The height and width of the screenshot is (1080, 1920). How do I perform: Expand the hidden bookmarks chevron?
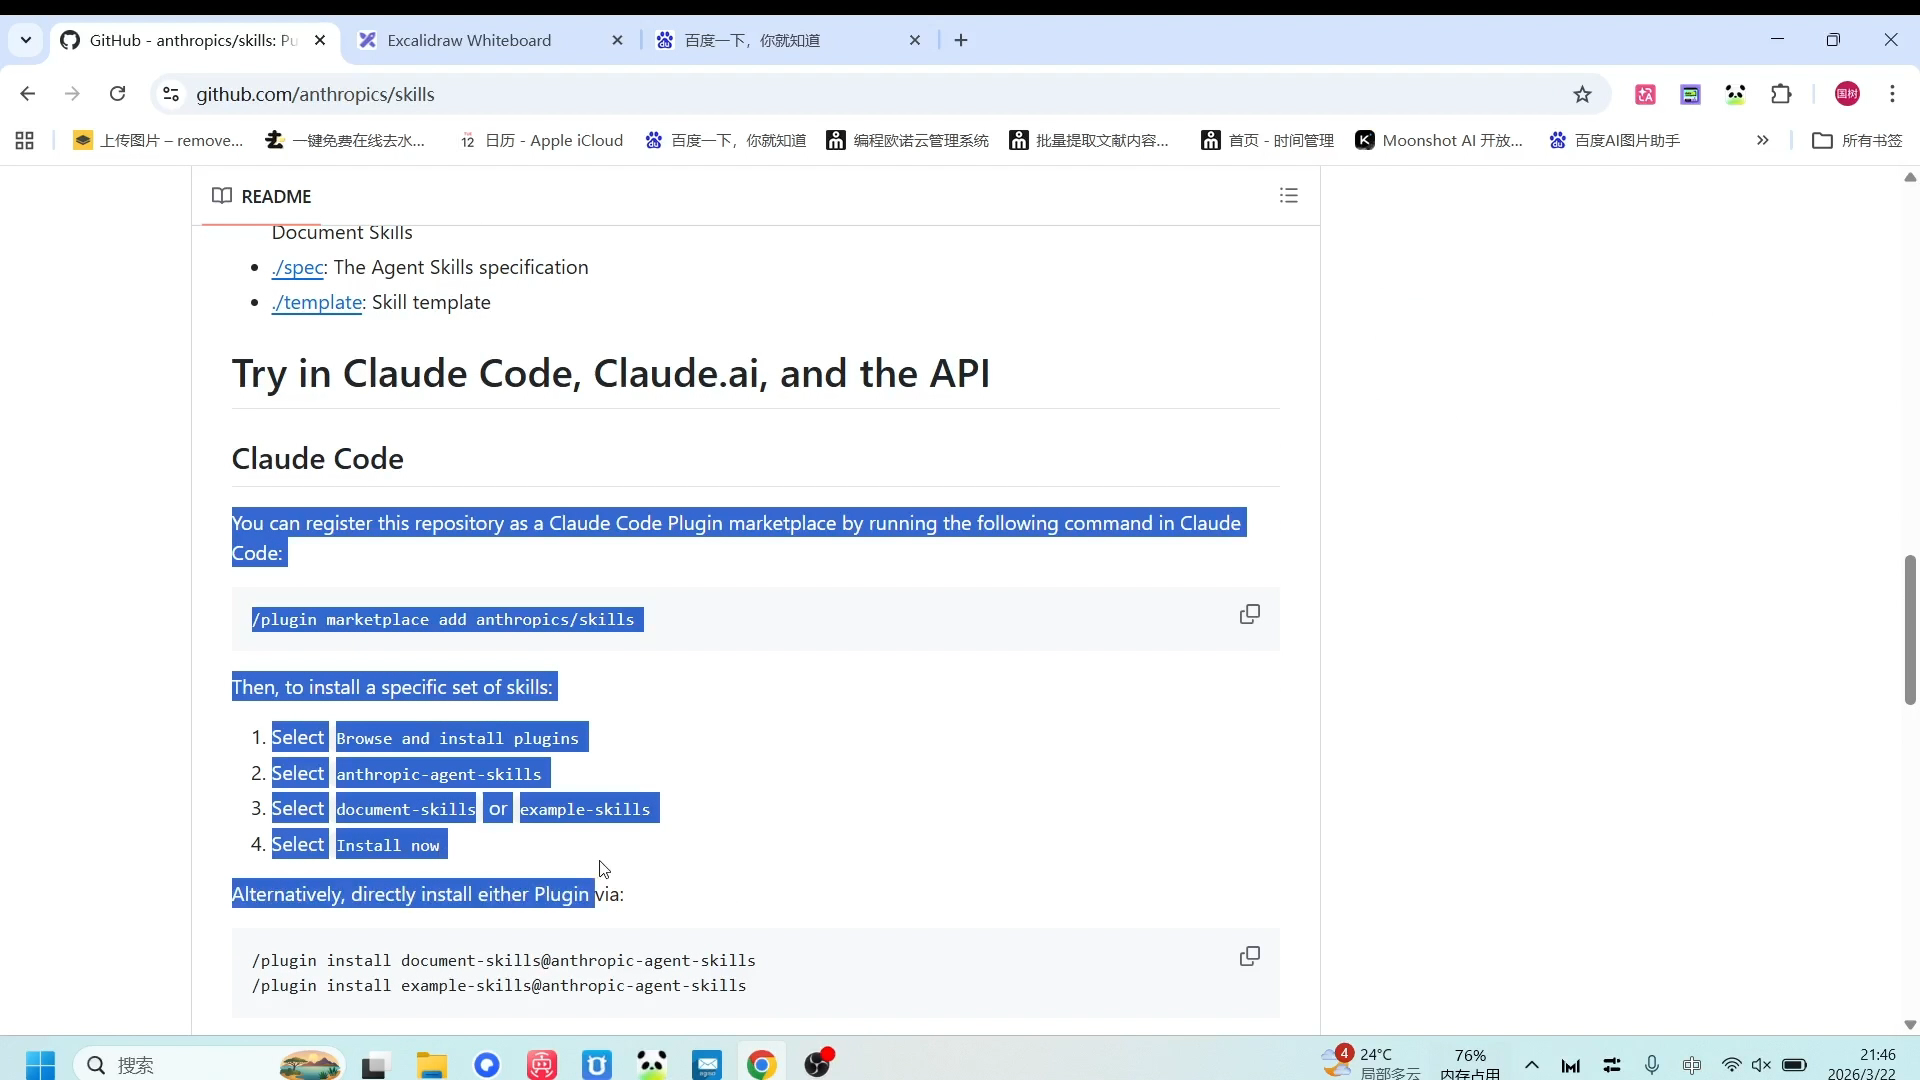[1762, 141]
